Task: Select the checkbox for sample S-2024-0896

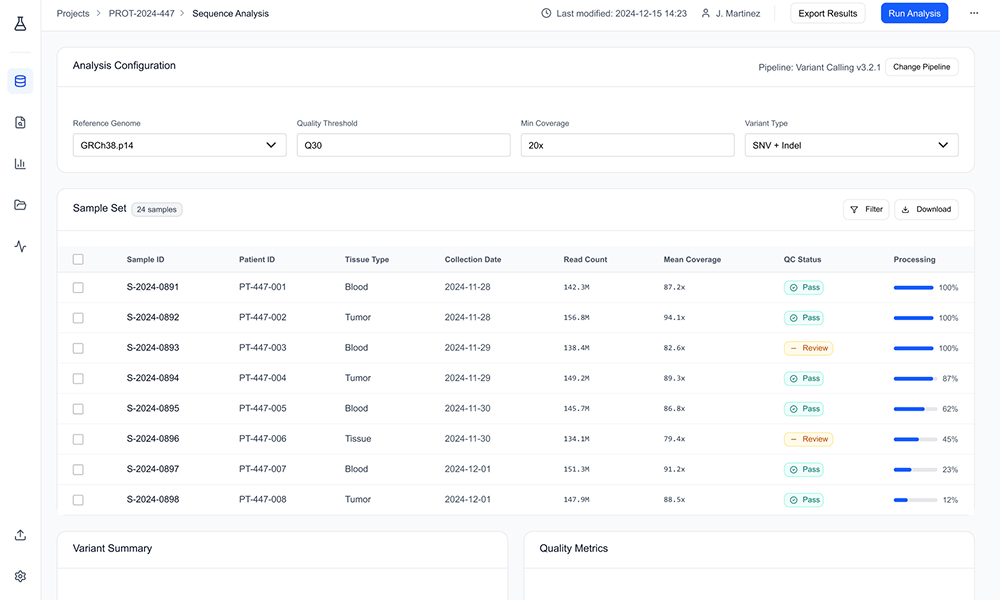Action: pos(78,439)
